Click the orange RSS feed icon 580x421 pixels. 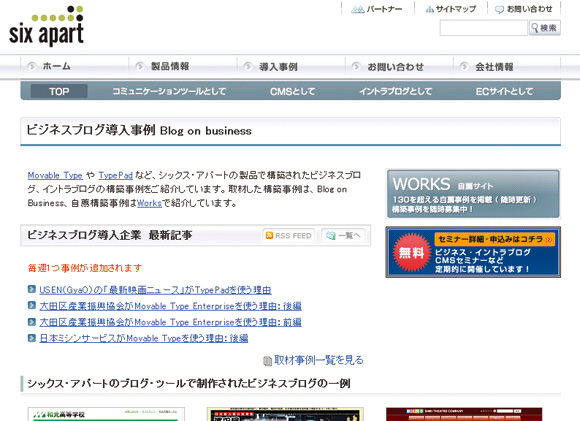pos(269,235)
